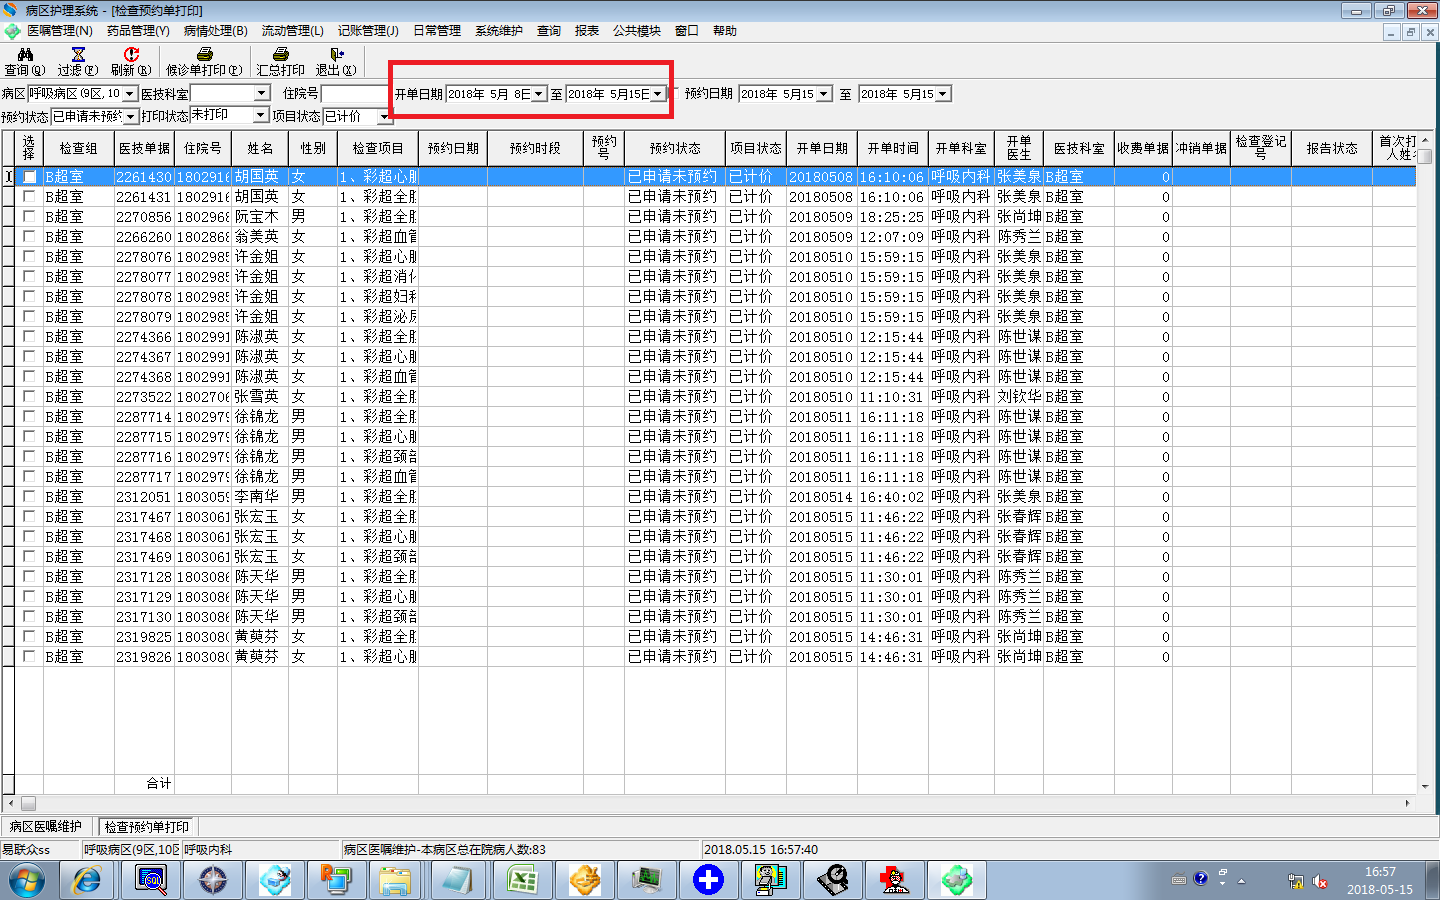
Task: Open the 医嘱管理(N) menu
Action: (x=60, y=31)
